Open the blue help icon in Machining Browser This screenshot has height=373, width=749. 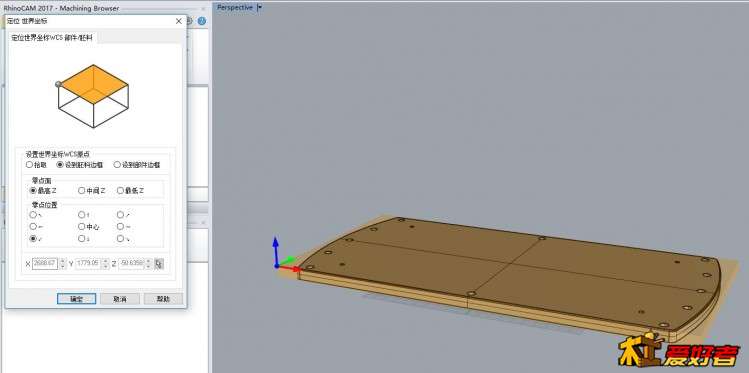tap(202, 21)
